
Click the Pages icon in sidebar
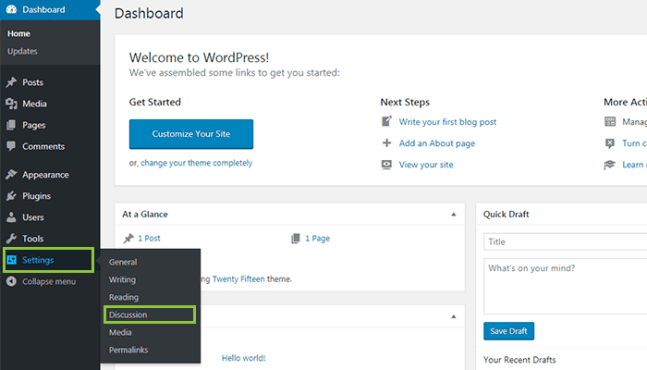pyautogui.click(x=11, y=125)
